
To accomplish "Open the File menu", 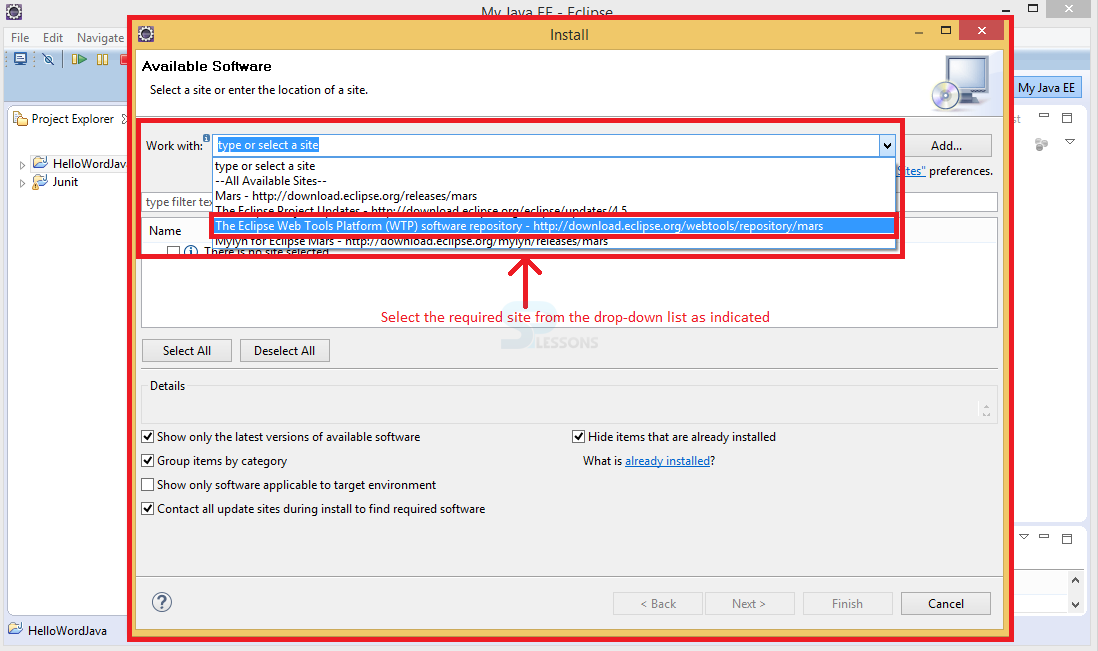I will tap(20, 38).
